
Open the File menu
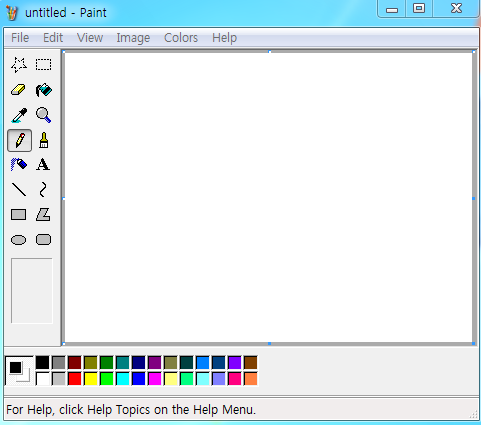20,38
